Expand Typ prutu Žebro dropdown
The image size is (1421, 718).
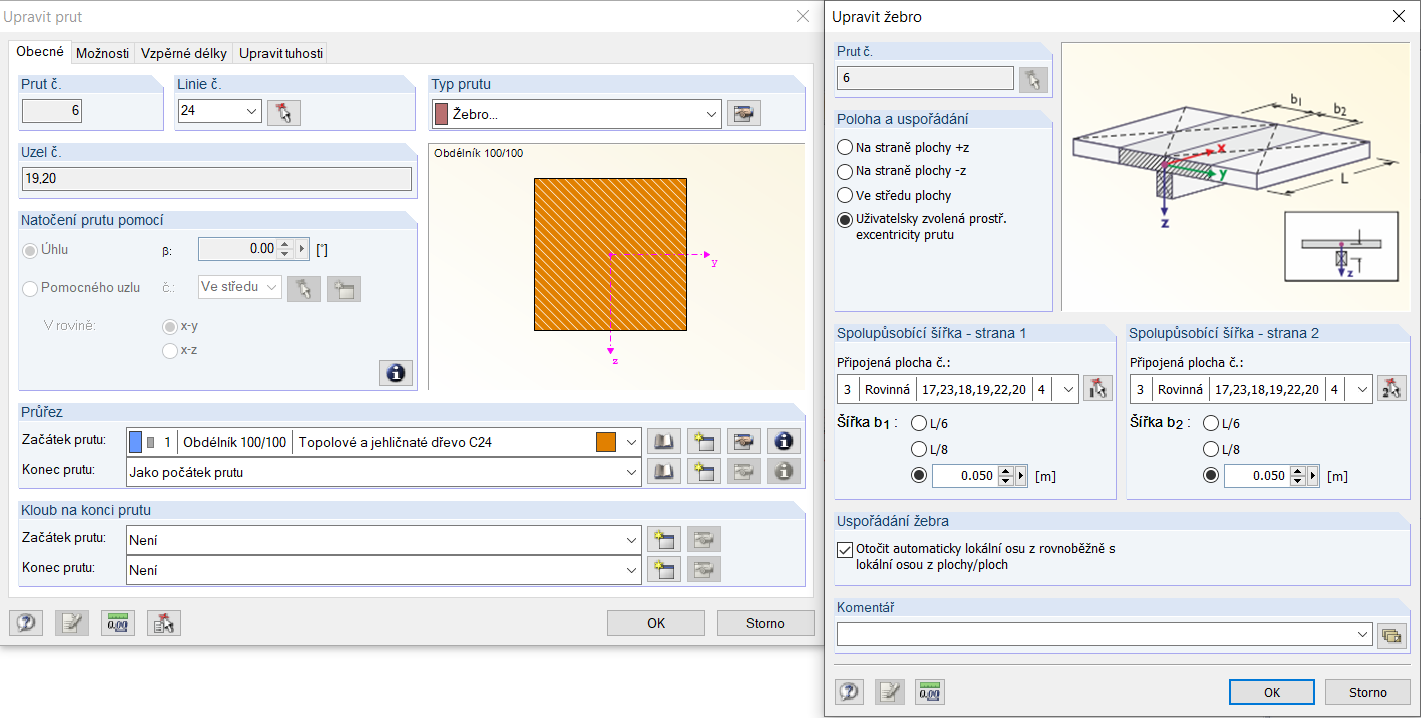coord(712,114)
